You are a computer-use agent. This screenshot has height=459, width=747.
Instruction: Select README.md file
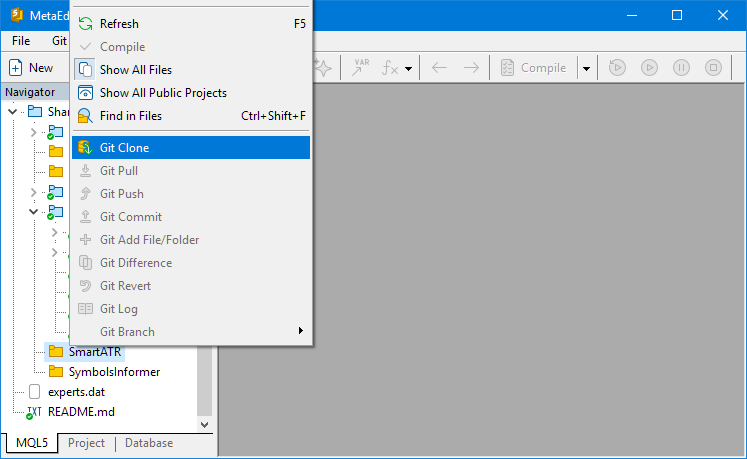tap(81, 412)
